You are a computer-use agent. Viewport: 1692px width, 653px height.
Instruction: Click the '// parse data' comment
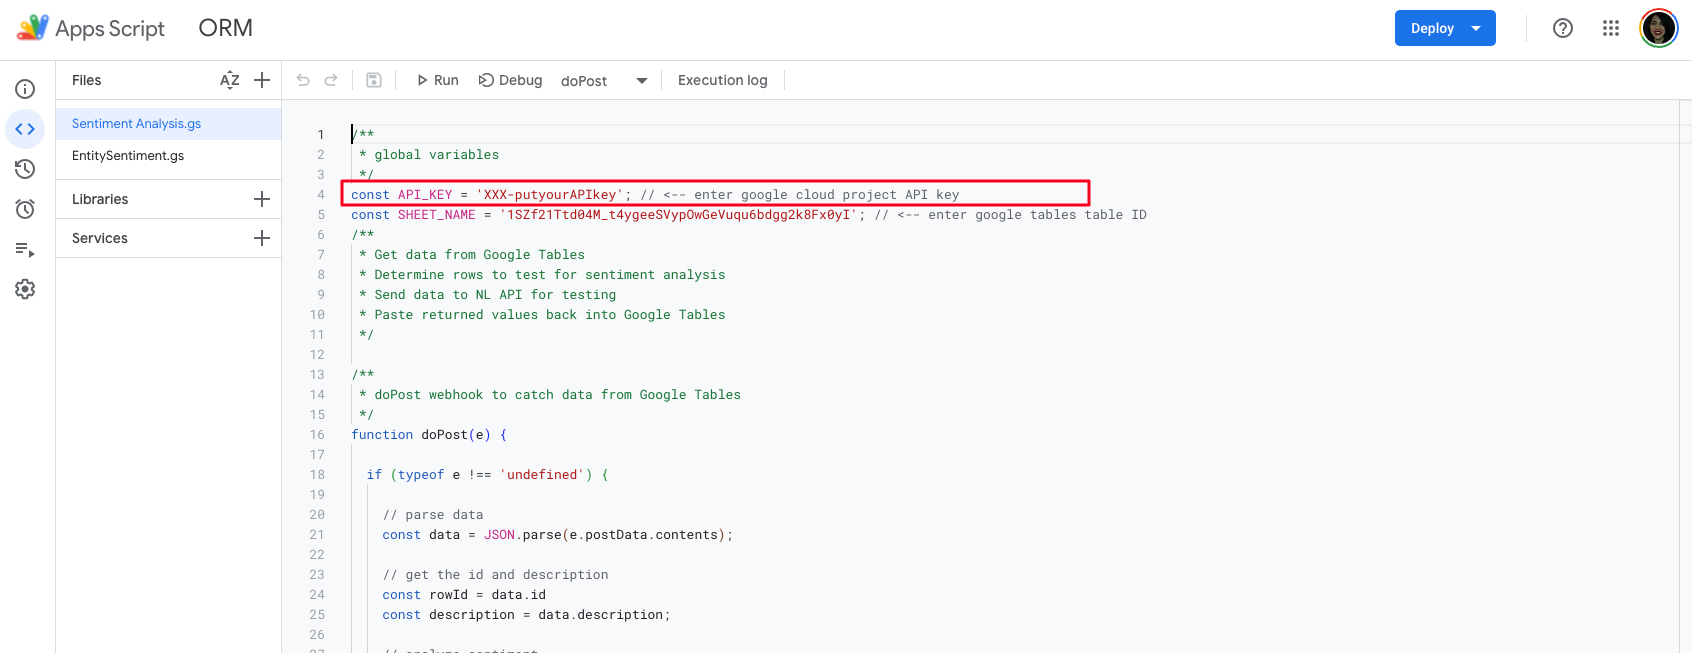click(433, 515)
